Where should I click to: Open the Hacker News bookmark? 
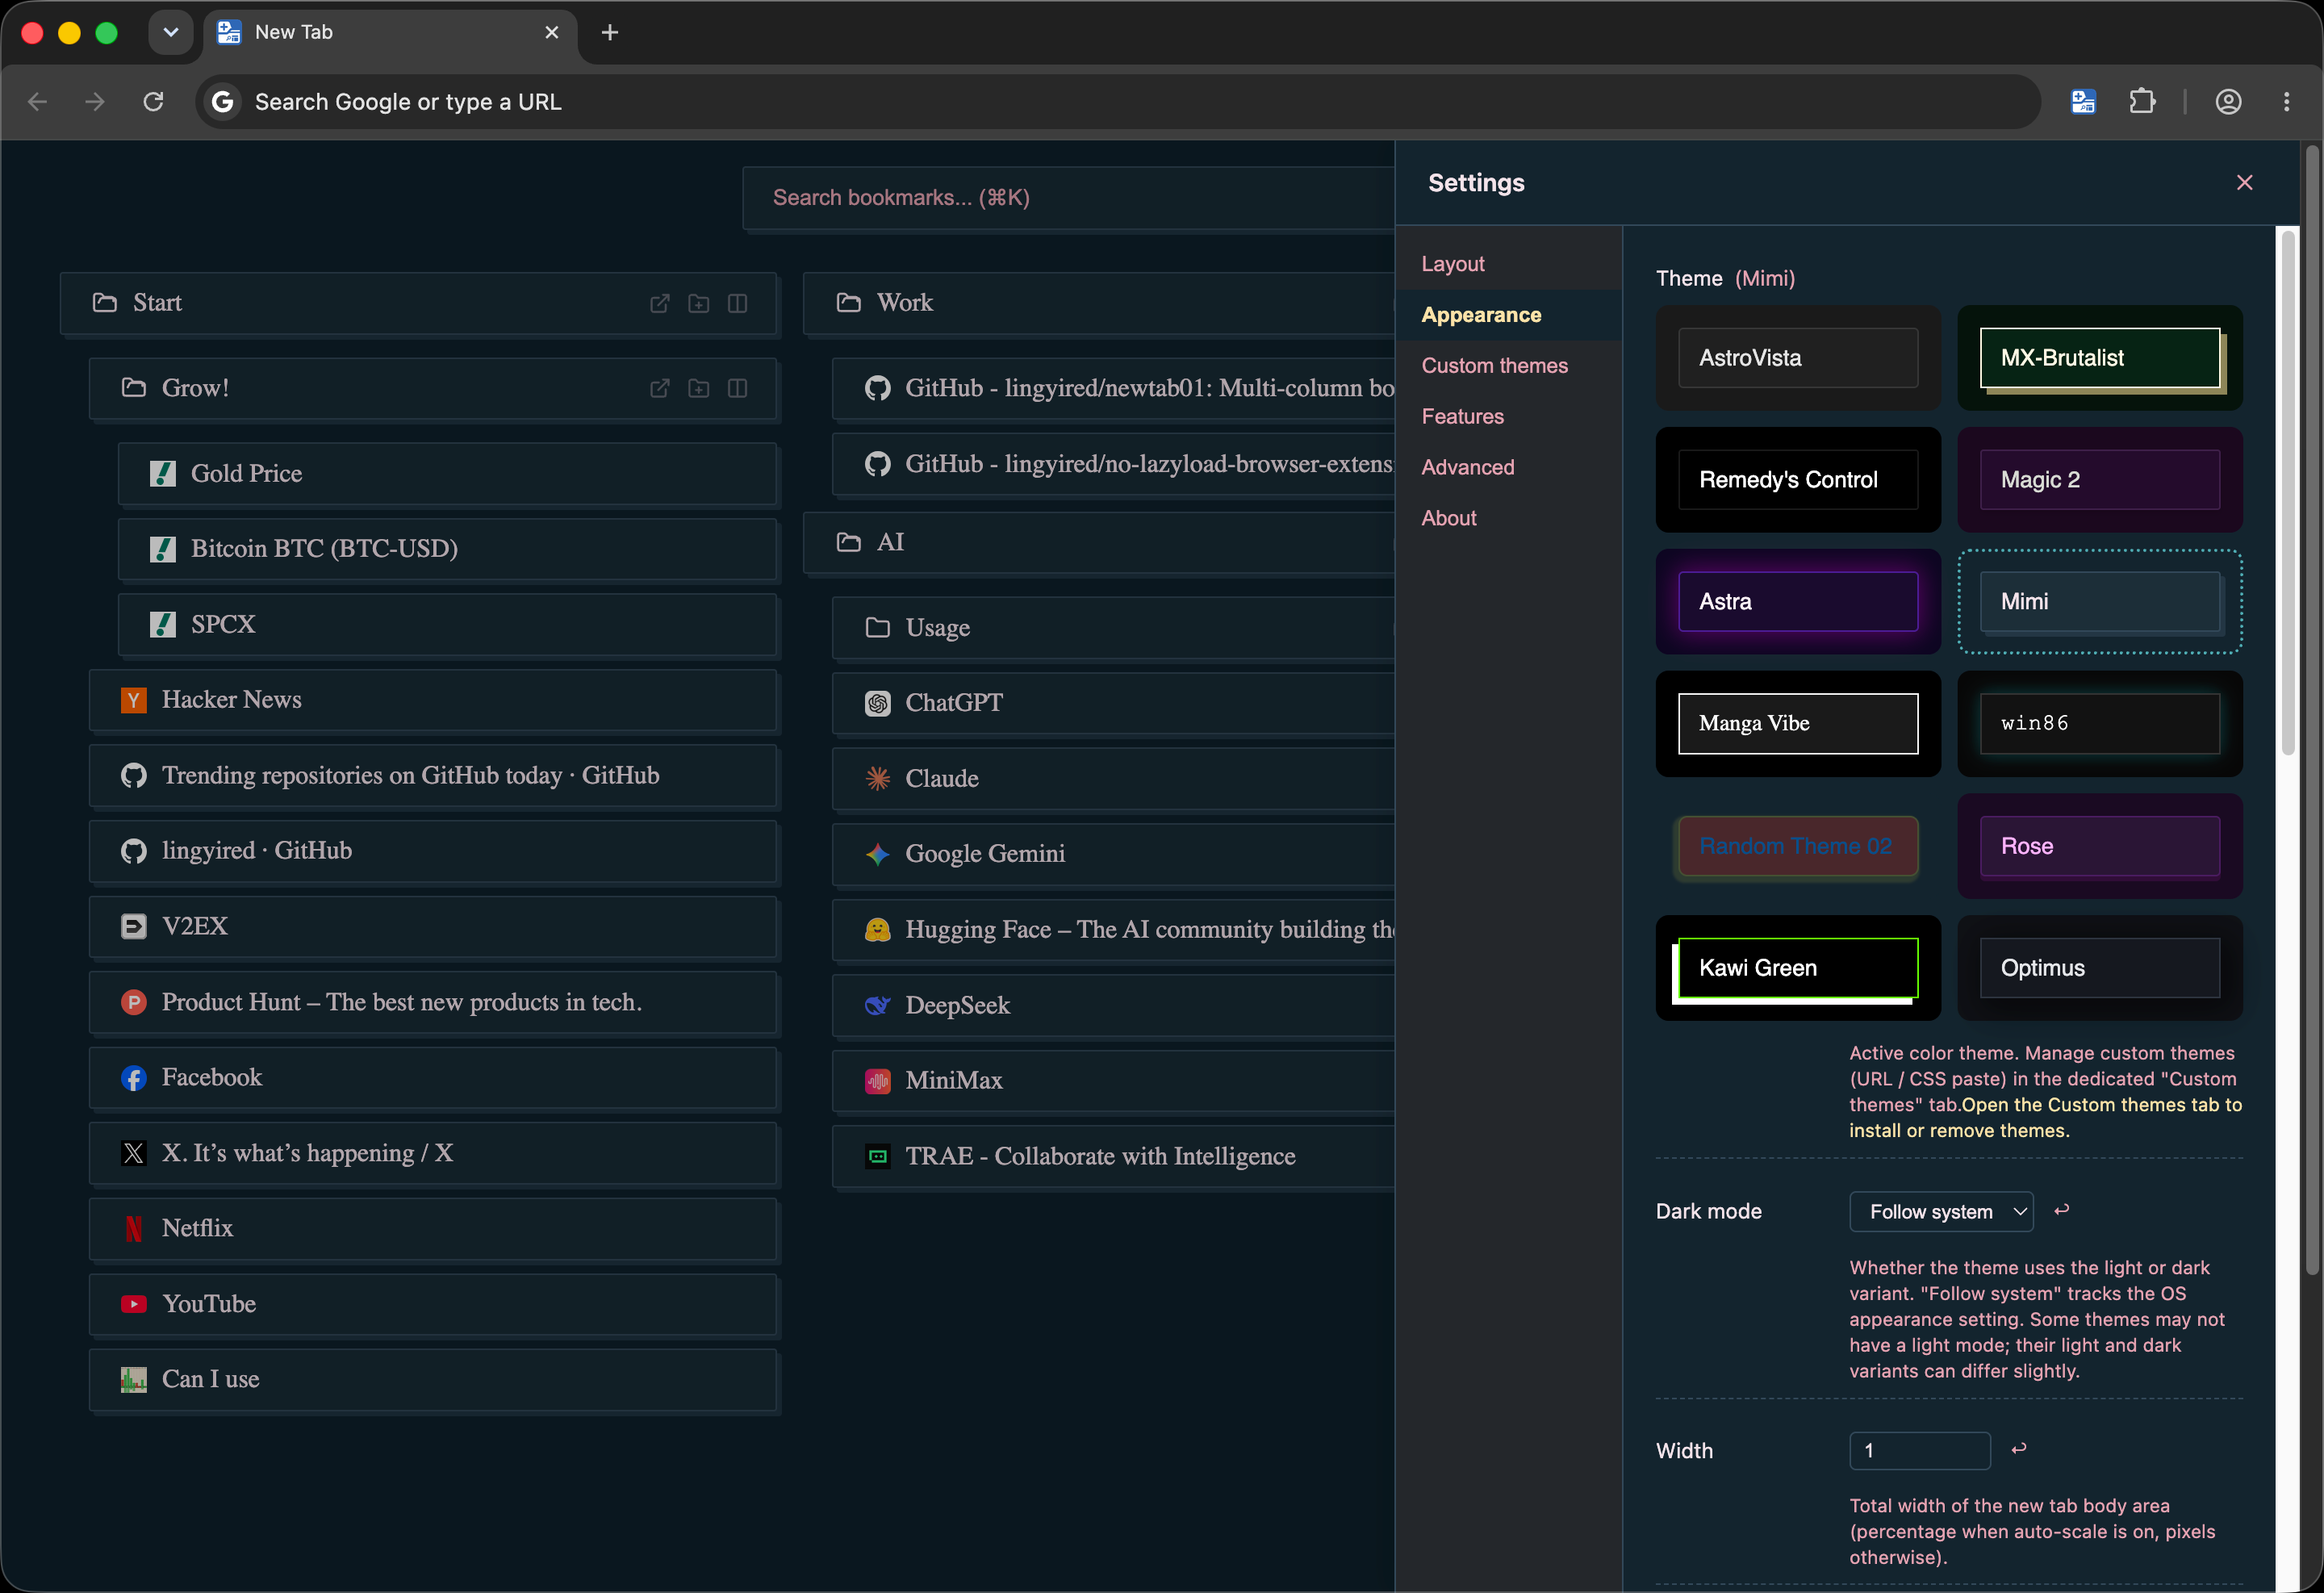pos(433,700)
